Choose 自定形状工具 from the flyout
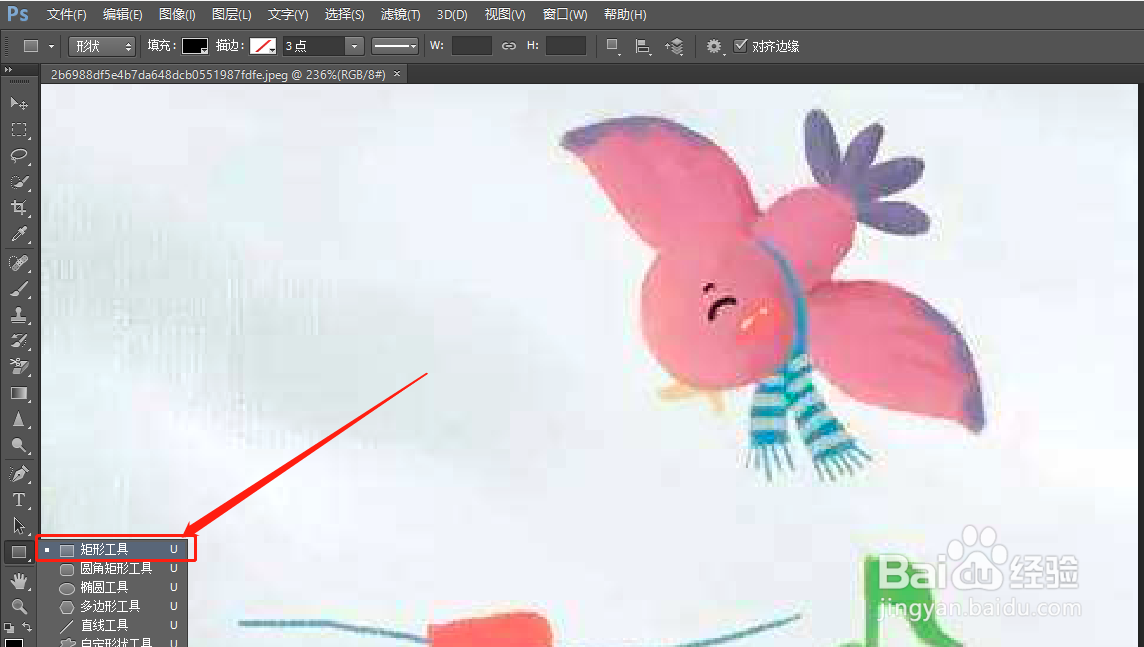This screenshot has width=1144, height=647. [x=114, y=642]
